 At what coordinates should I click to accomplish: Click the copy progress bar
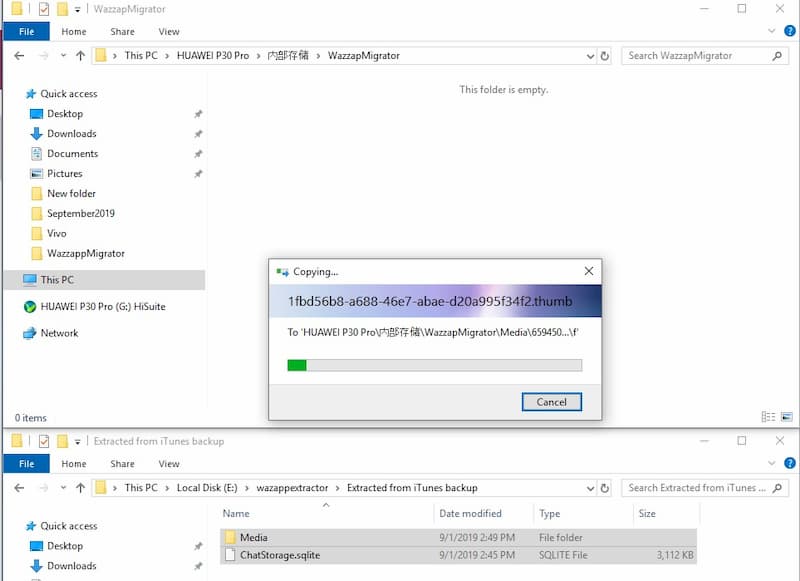(434, 365)
